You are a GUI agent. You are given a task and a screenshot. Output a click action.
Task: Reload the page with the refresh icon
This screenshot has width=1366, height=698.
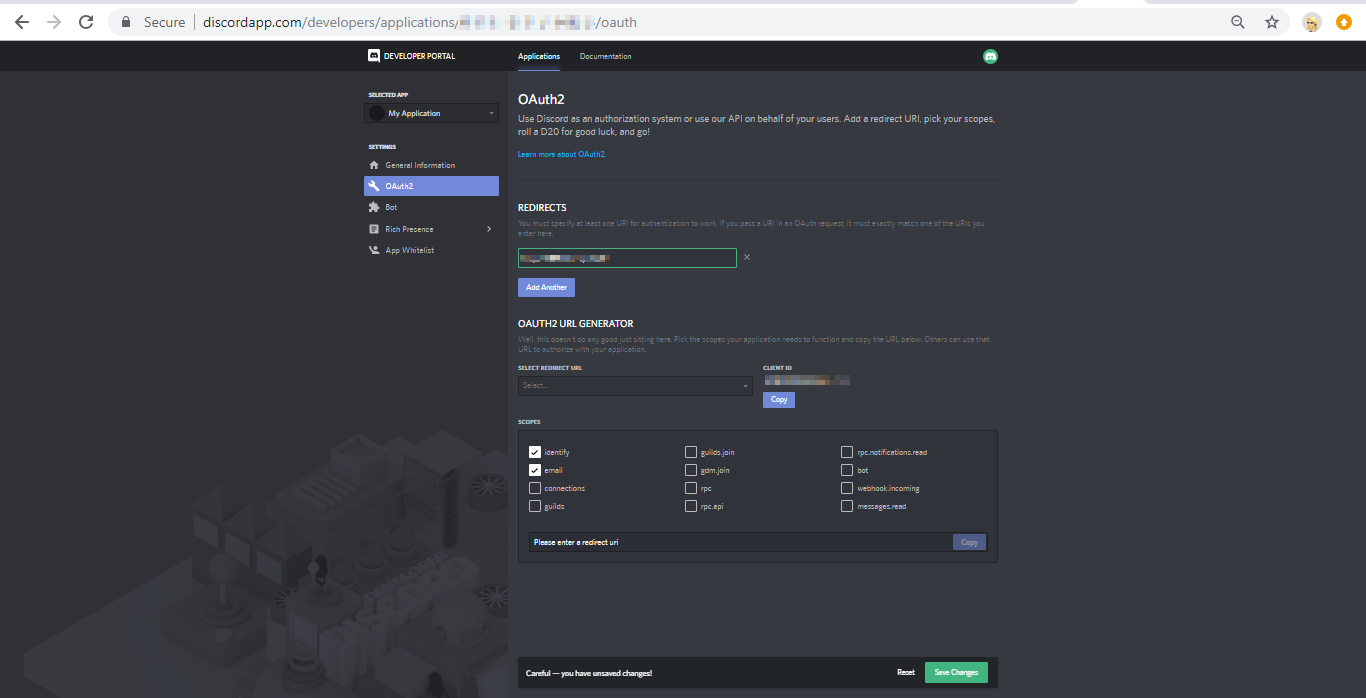(x=86, y=22)
